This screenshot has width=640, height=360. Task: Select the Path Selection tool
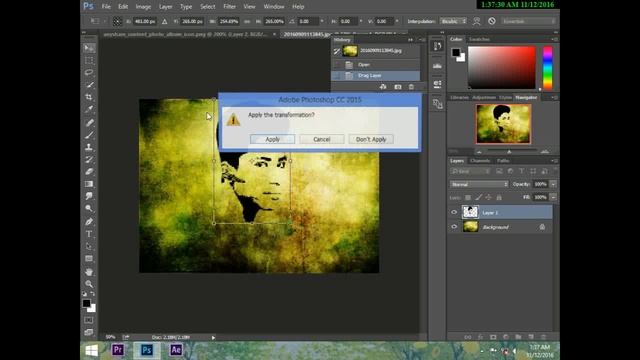(x=89, y=247)
